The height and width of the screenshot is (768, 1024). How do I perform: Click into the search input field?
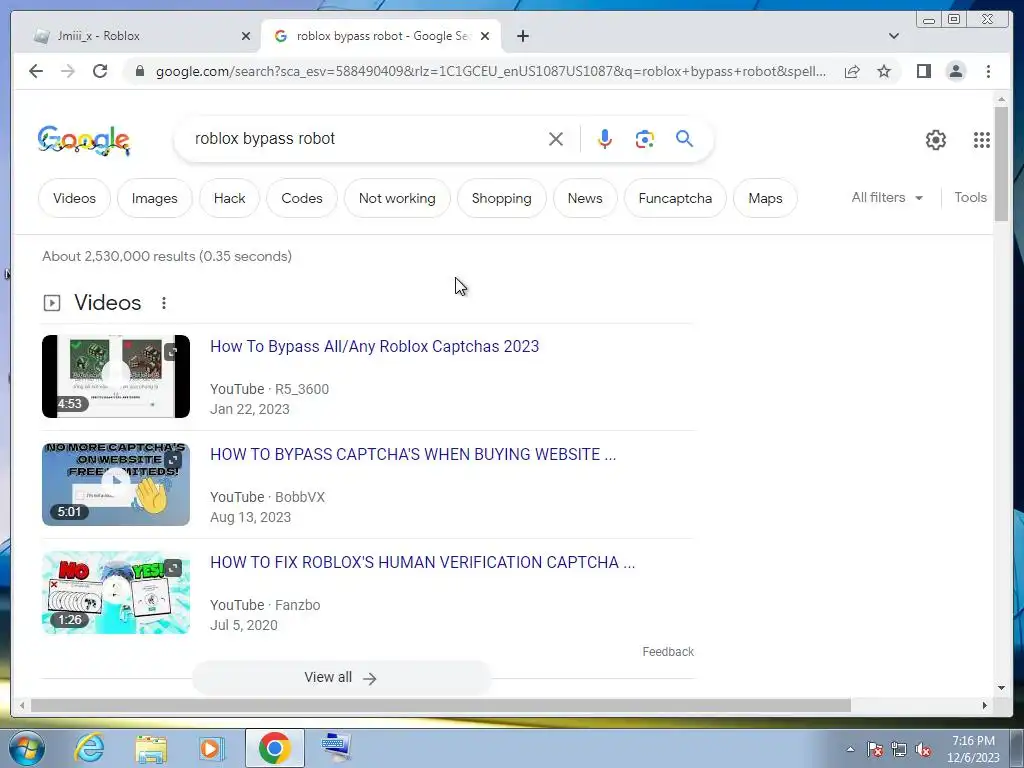366,138
